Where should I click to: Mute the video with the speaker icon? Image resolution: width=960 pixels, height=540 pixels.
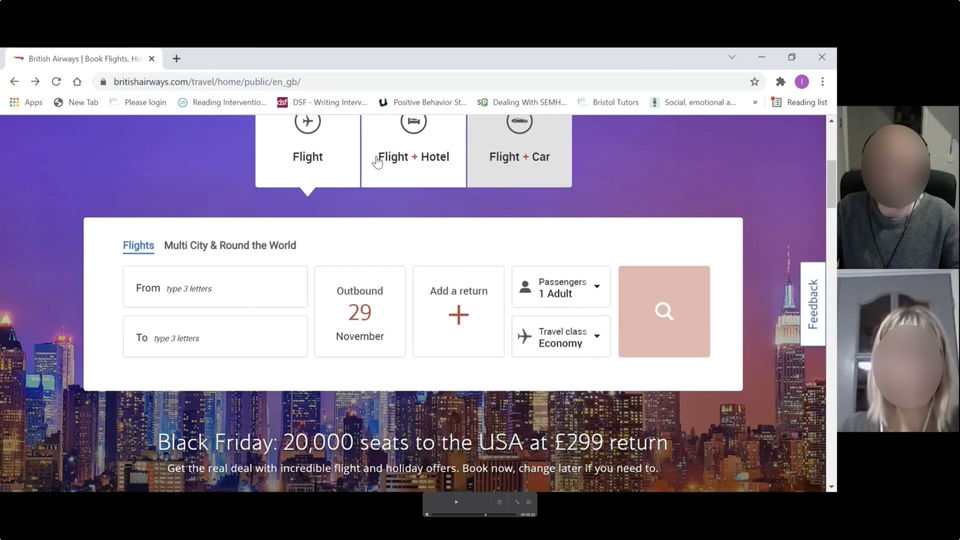[x=427, y=514]
